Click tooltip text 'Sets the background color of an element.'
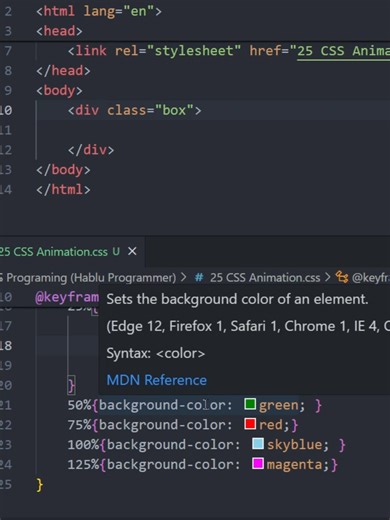This screenshot has height=520, width=390. [x=237, y=299]
